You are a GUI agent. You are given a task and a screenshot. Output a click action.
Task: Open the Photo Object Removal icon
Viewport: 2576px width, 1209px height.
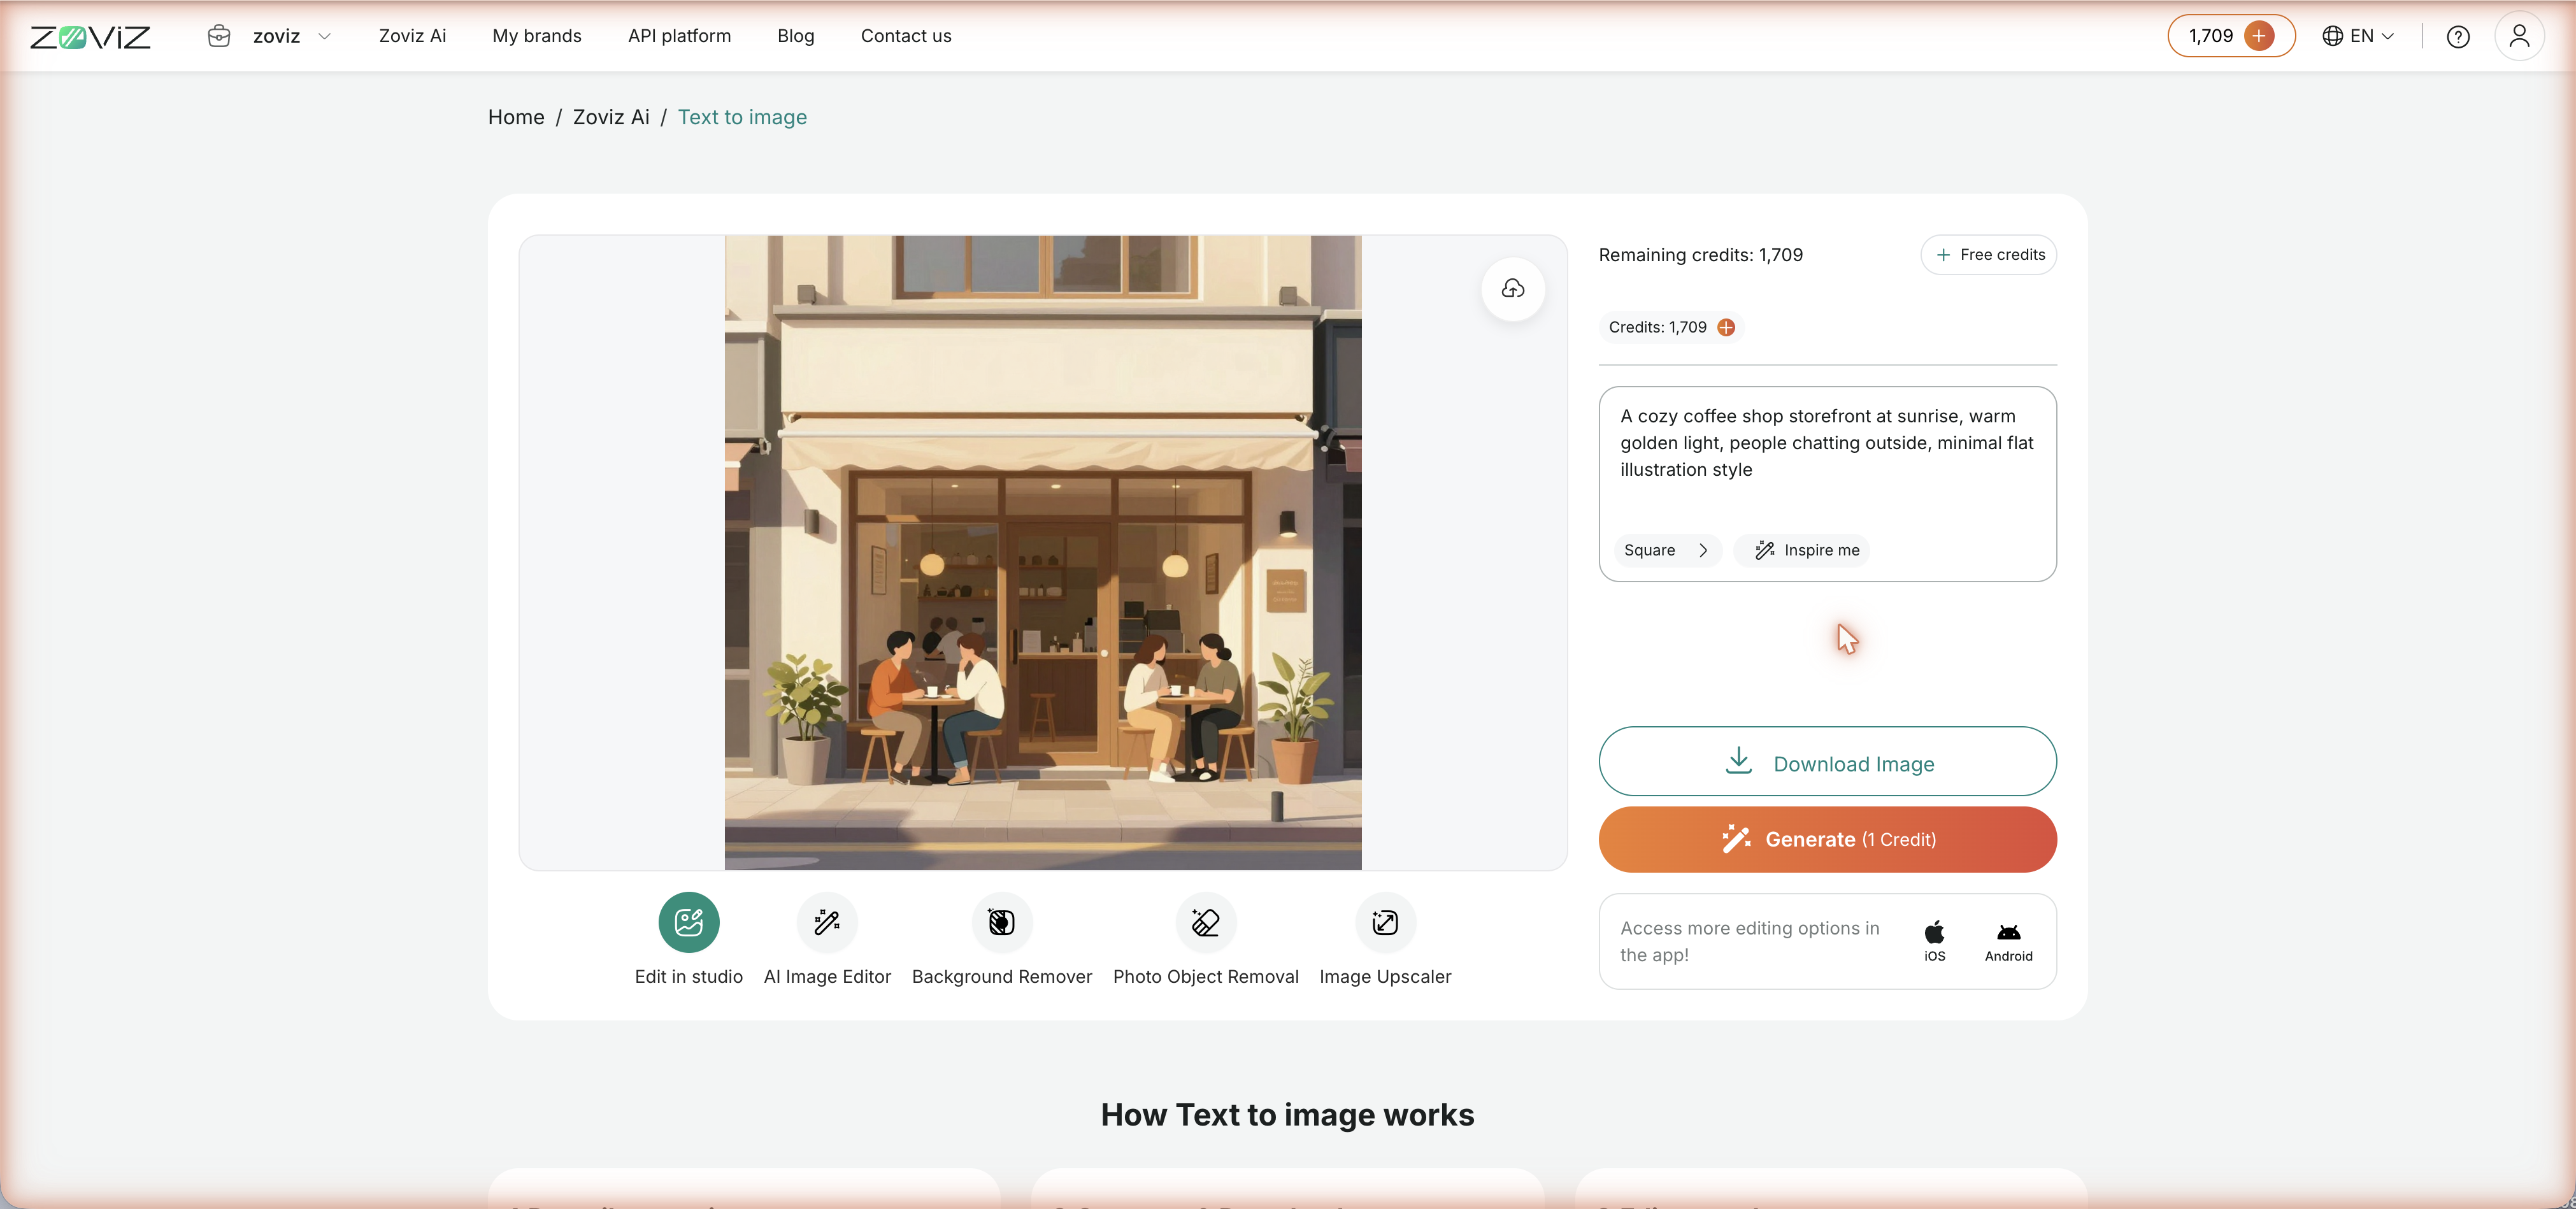(1206, 922)
